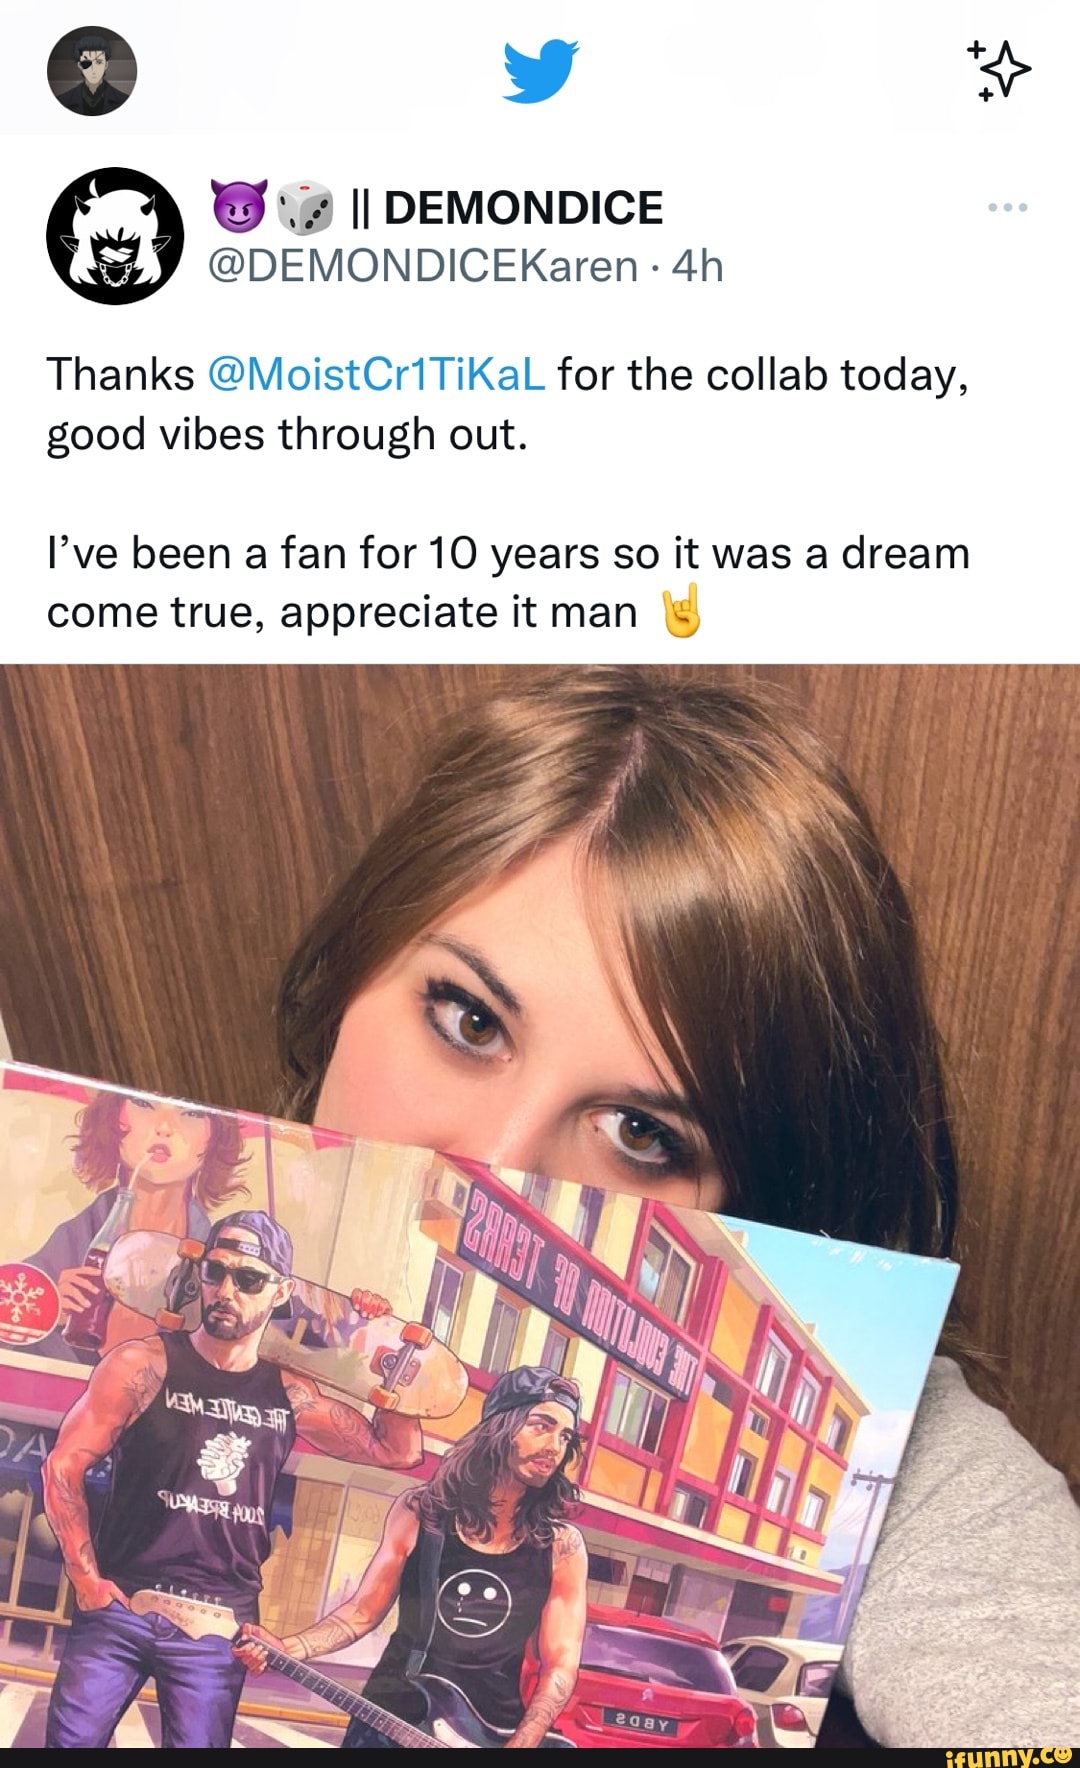Open DEMONDICE's profile picture

click(116, 236)
